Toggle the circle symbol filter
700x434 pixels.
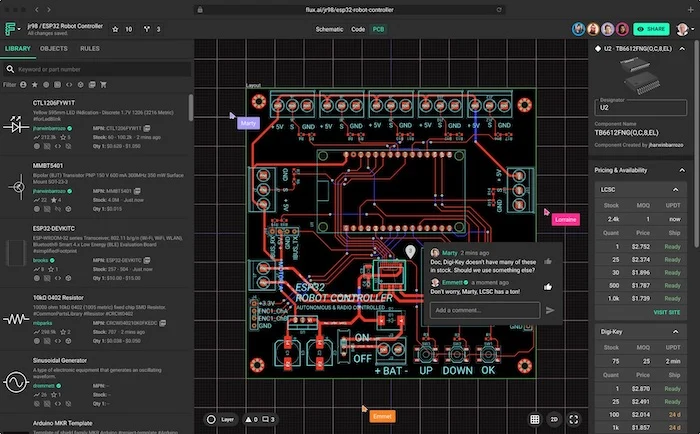pyautogui.click(x=46, y=84)
